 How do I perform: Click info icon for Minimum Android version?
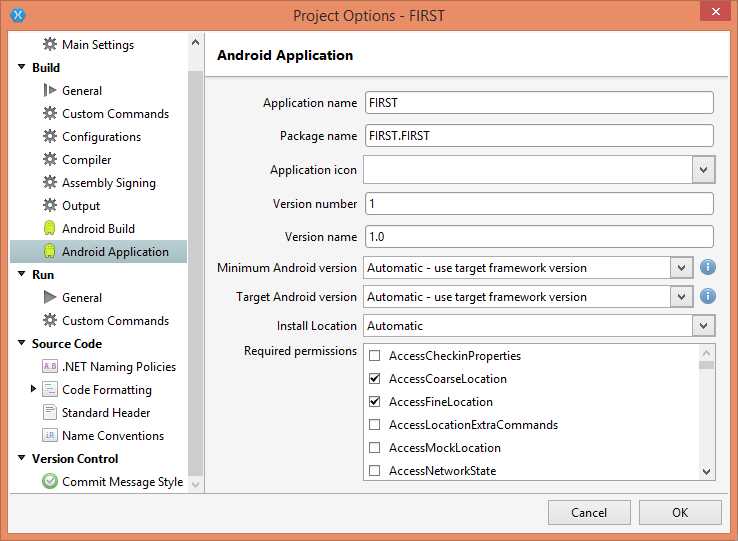click(x=708, y=267)
